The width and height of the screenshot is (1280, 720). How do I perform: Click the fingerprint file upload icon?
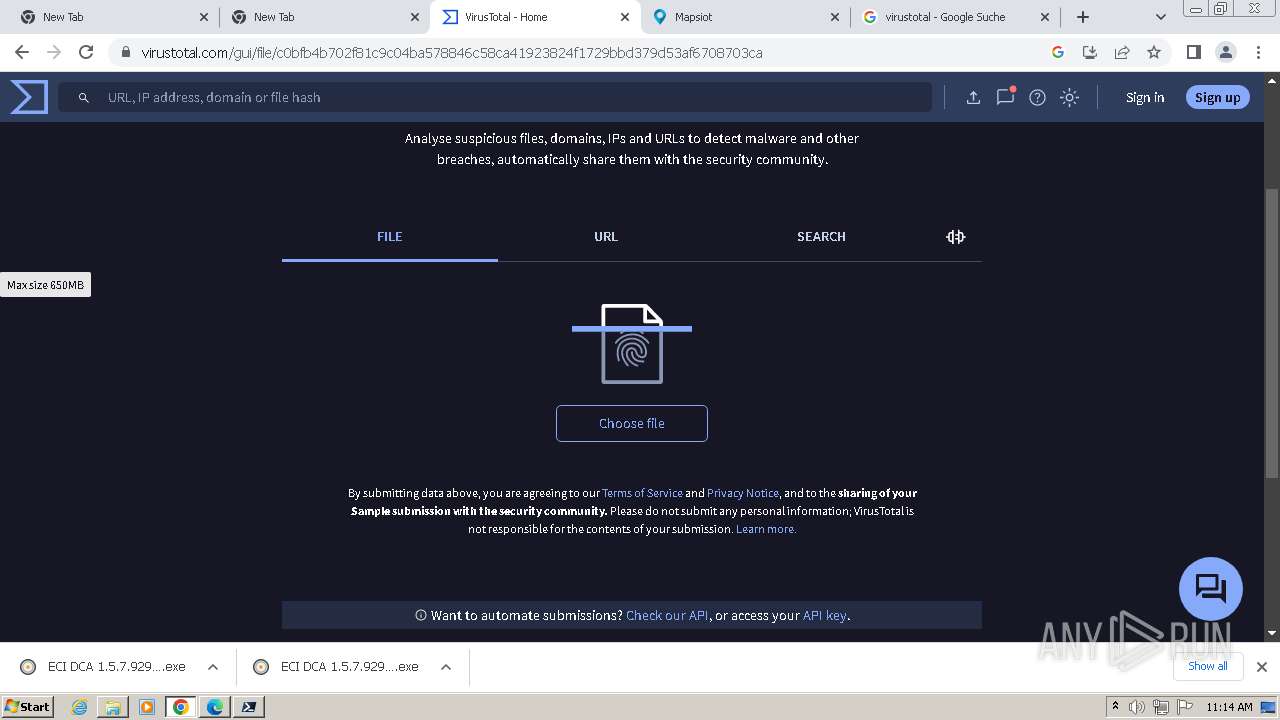[x=632, y=343]
